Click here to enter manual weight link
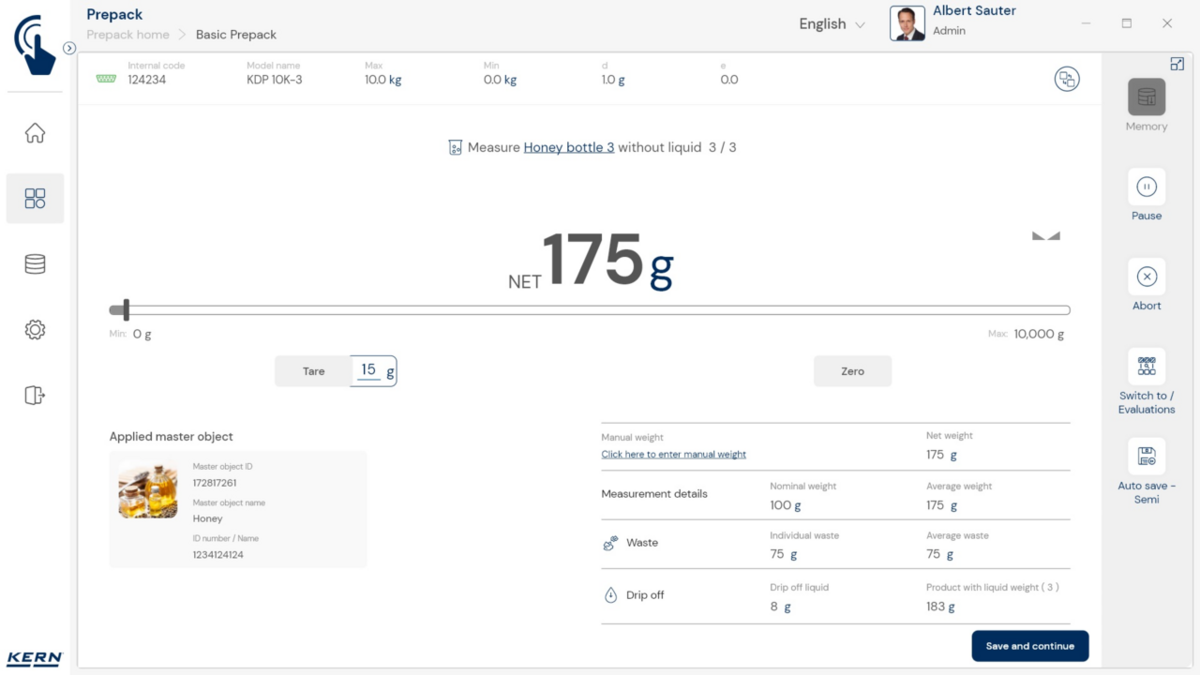Image resolution: width=1200 pixels, height=675 pixels. [x=673, y=454]
